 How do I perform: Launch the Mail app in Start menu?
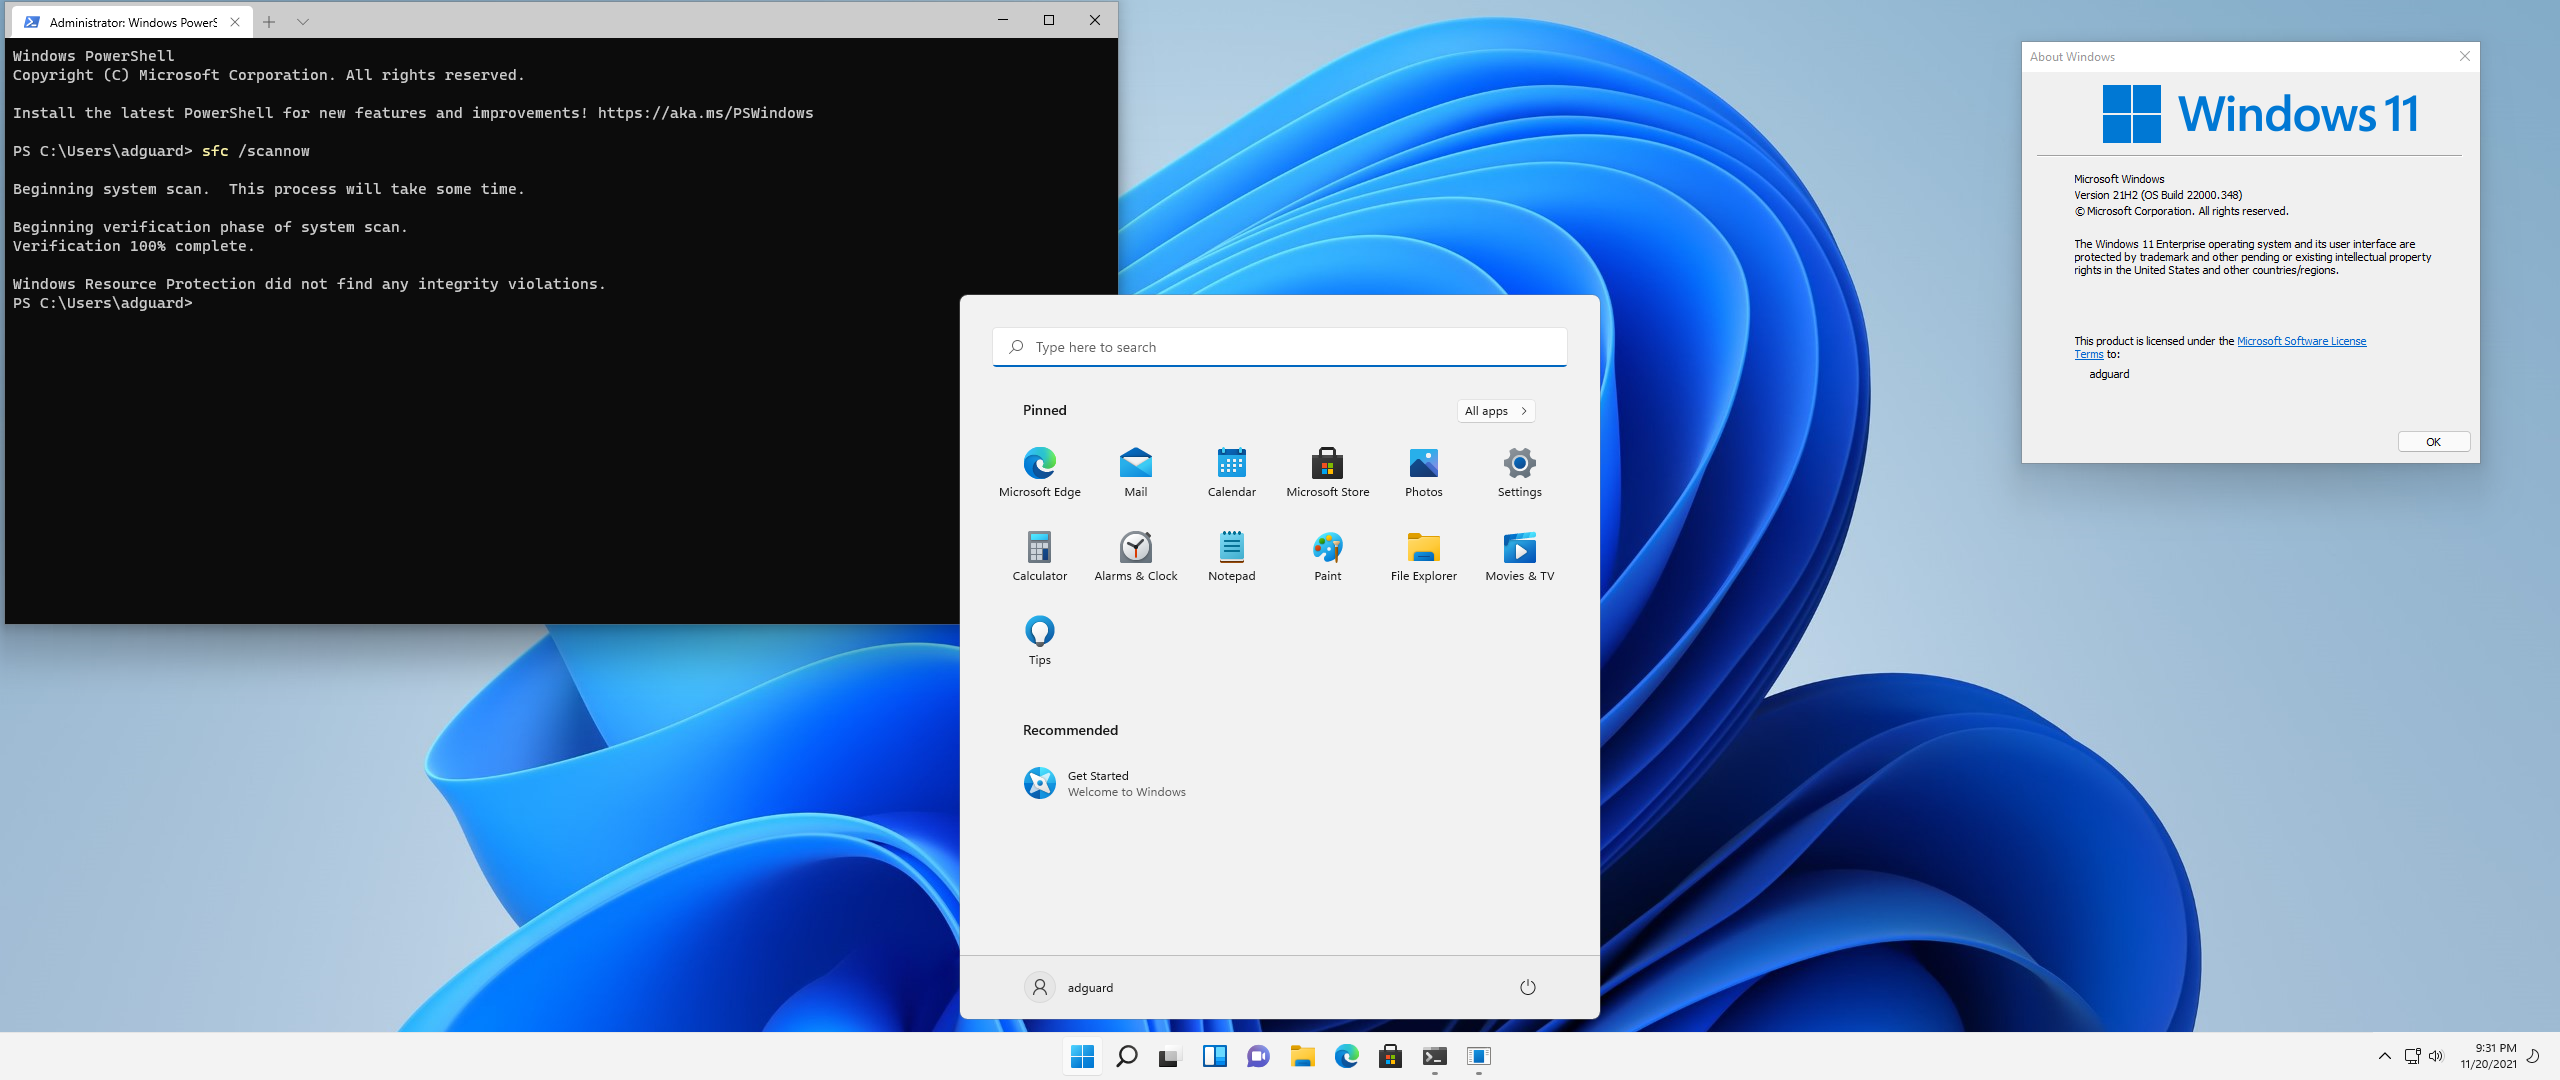click(x=1135, y=471)
